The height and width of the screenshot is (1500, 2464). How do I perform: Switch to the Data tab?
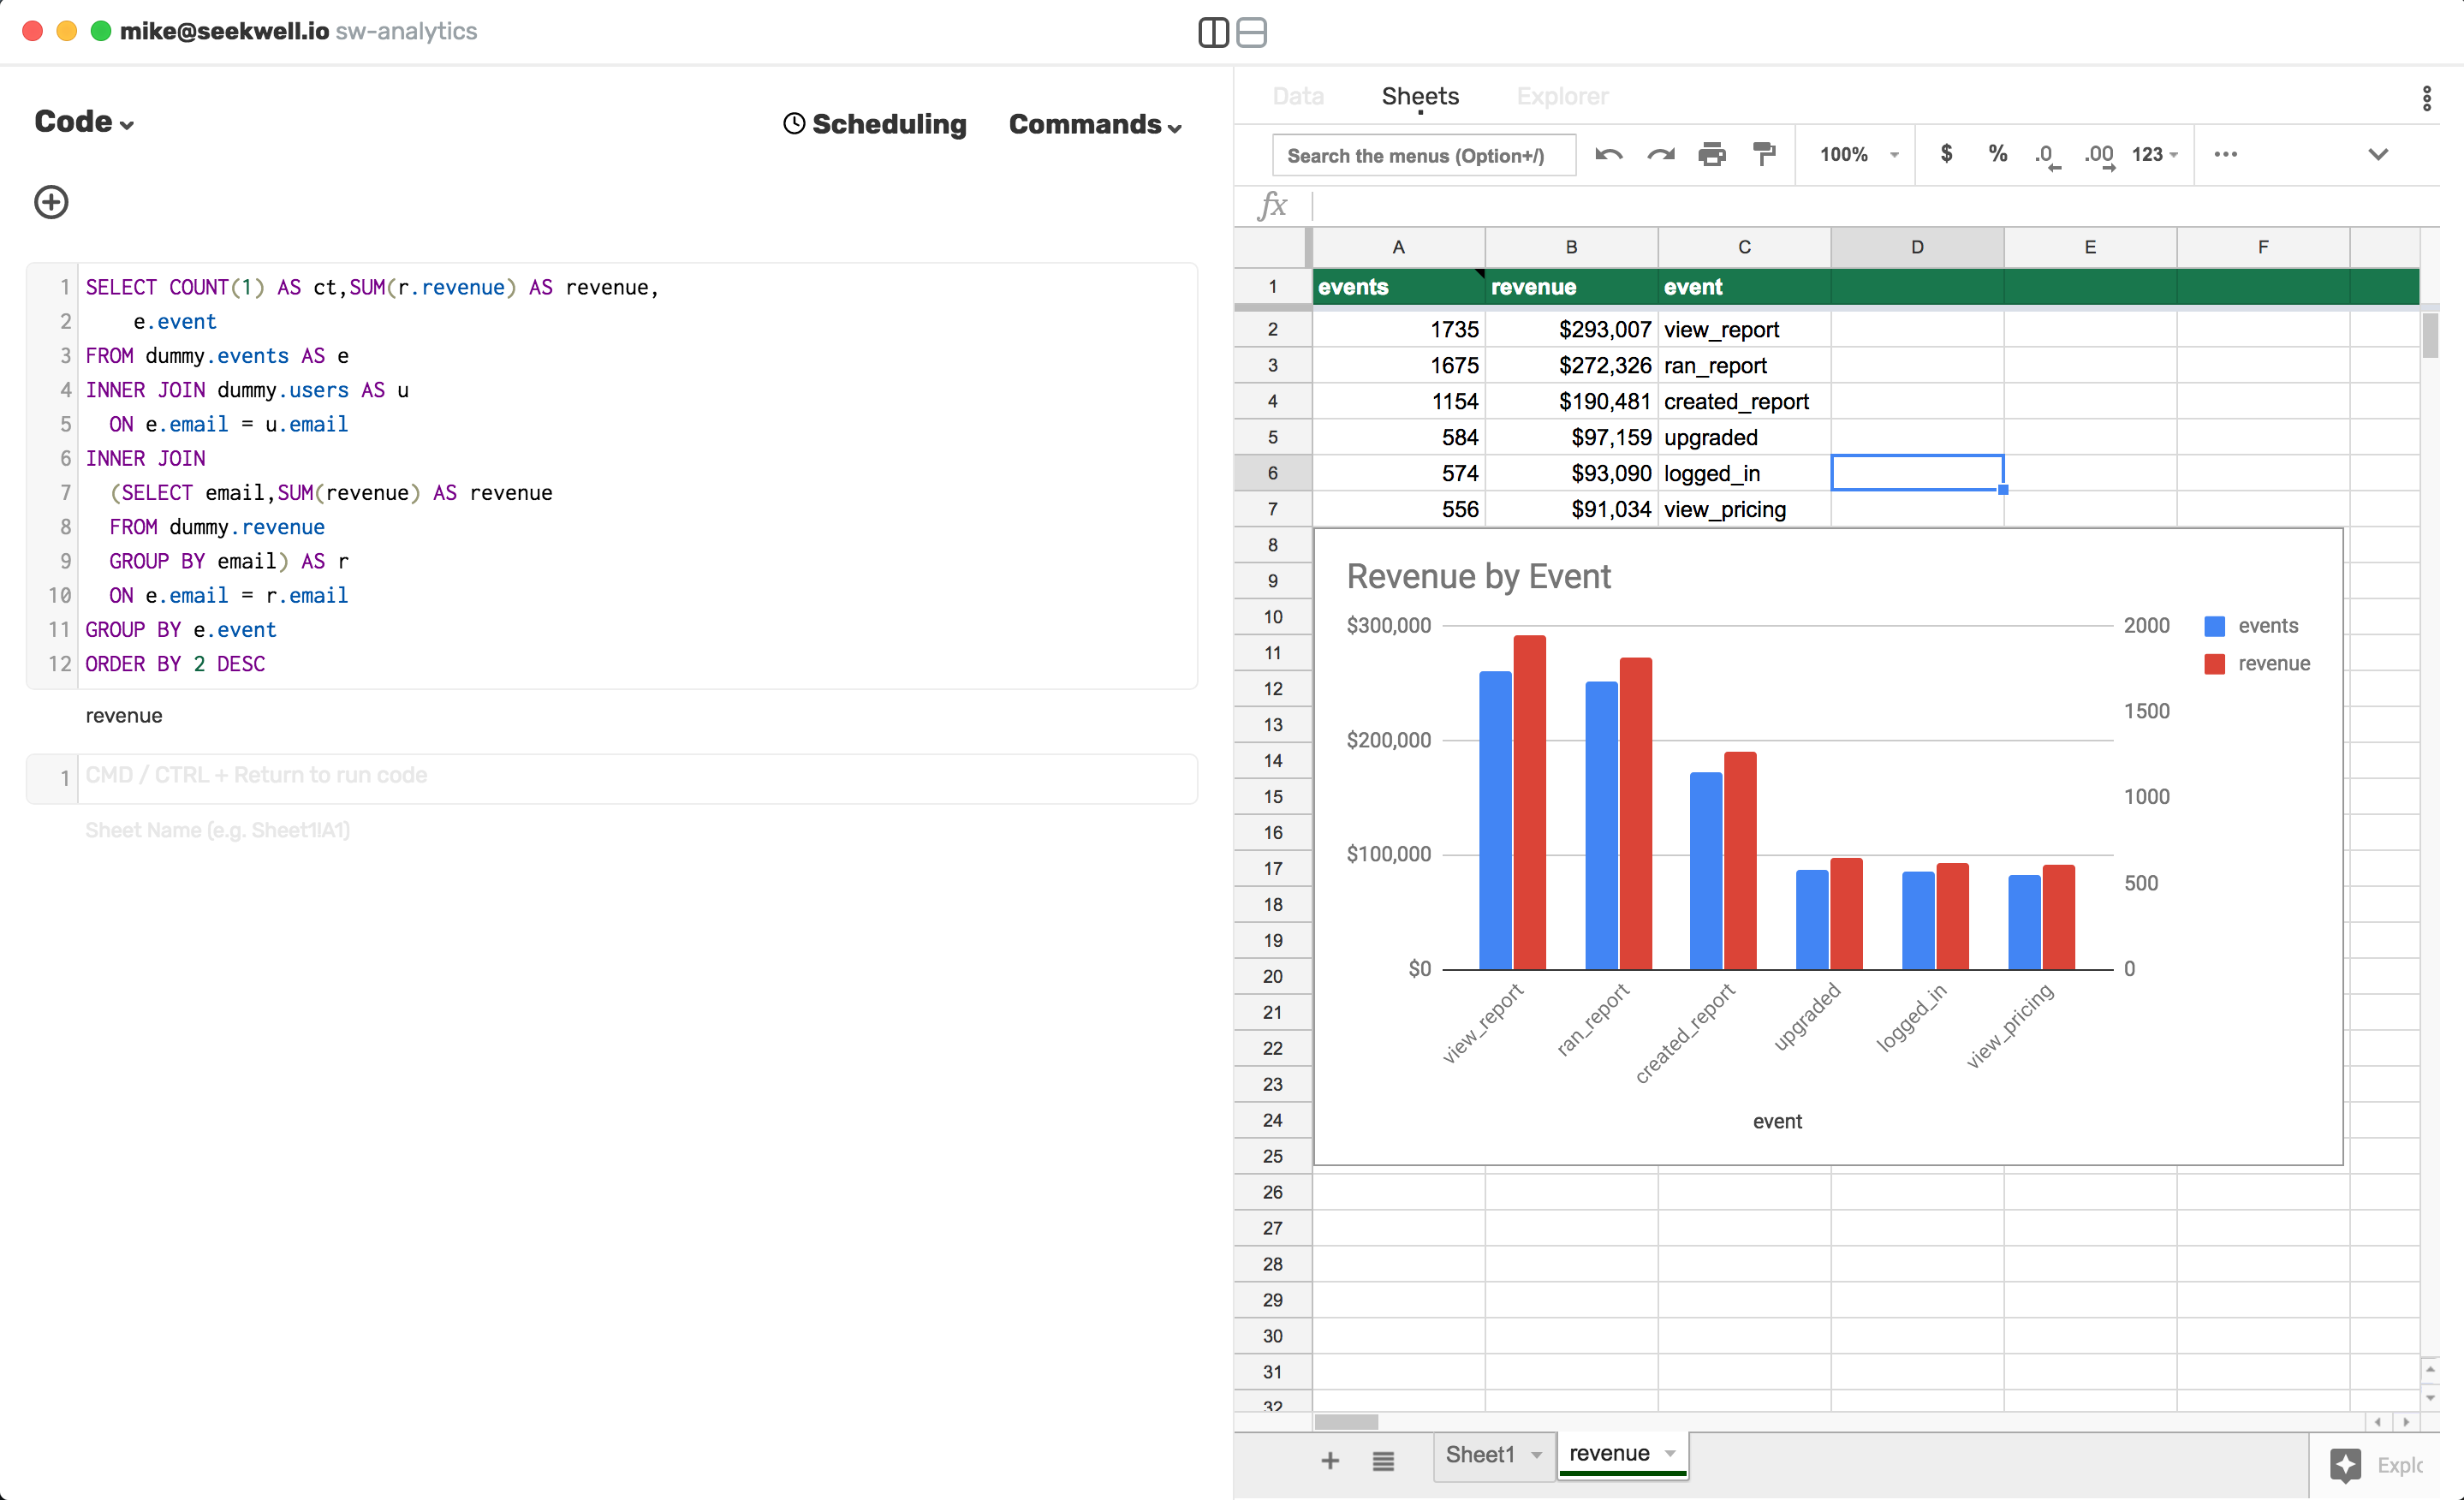(1298, 96)
